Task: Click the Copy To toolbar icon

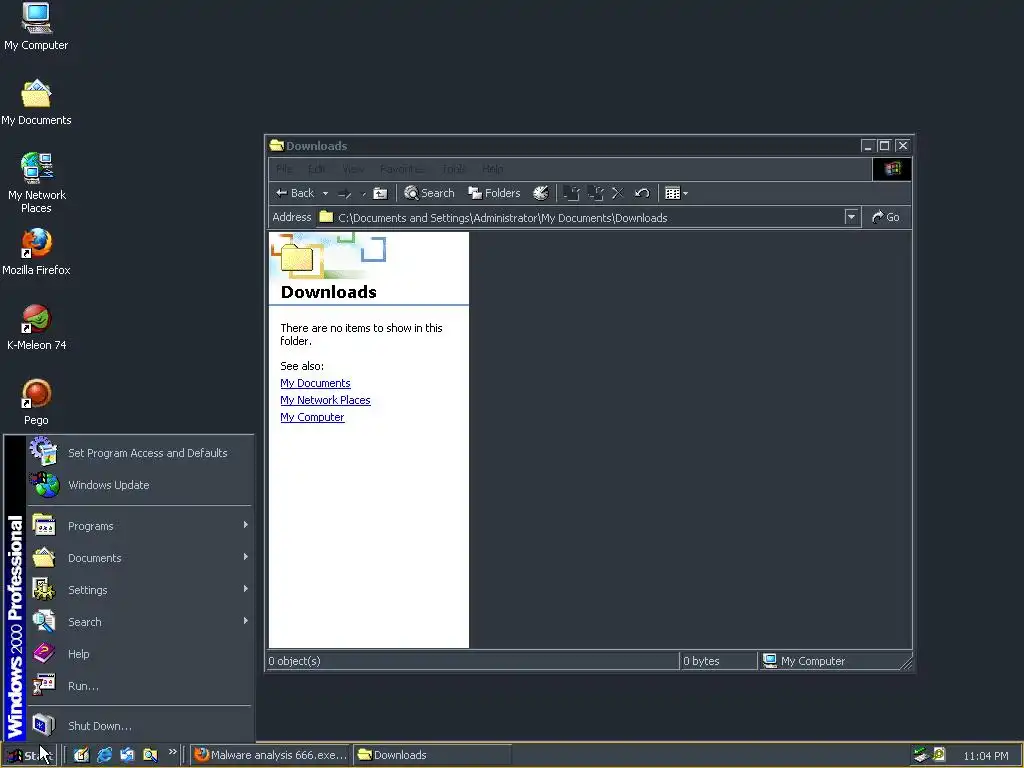Action: pyautogui.click(x=595, y=193)
